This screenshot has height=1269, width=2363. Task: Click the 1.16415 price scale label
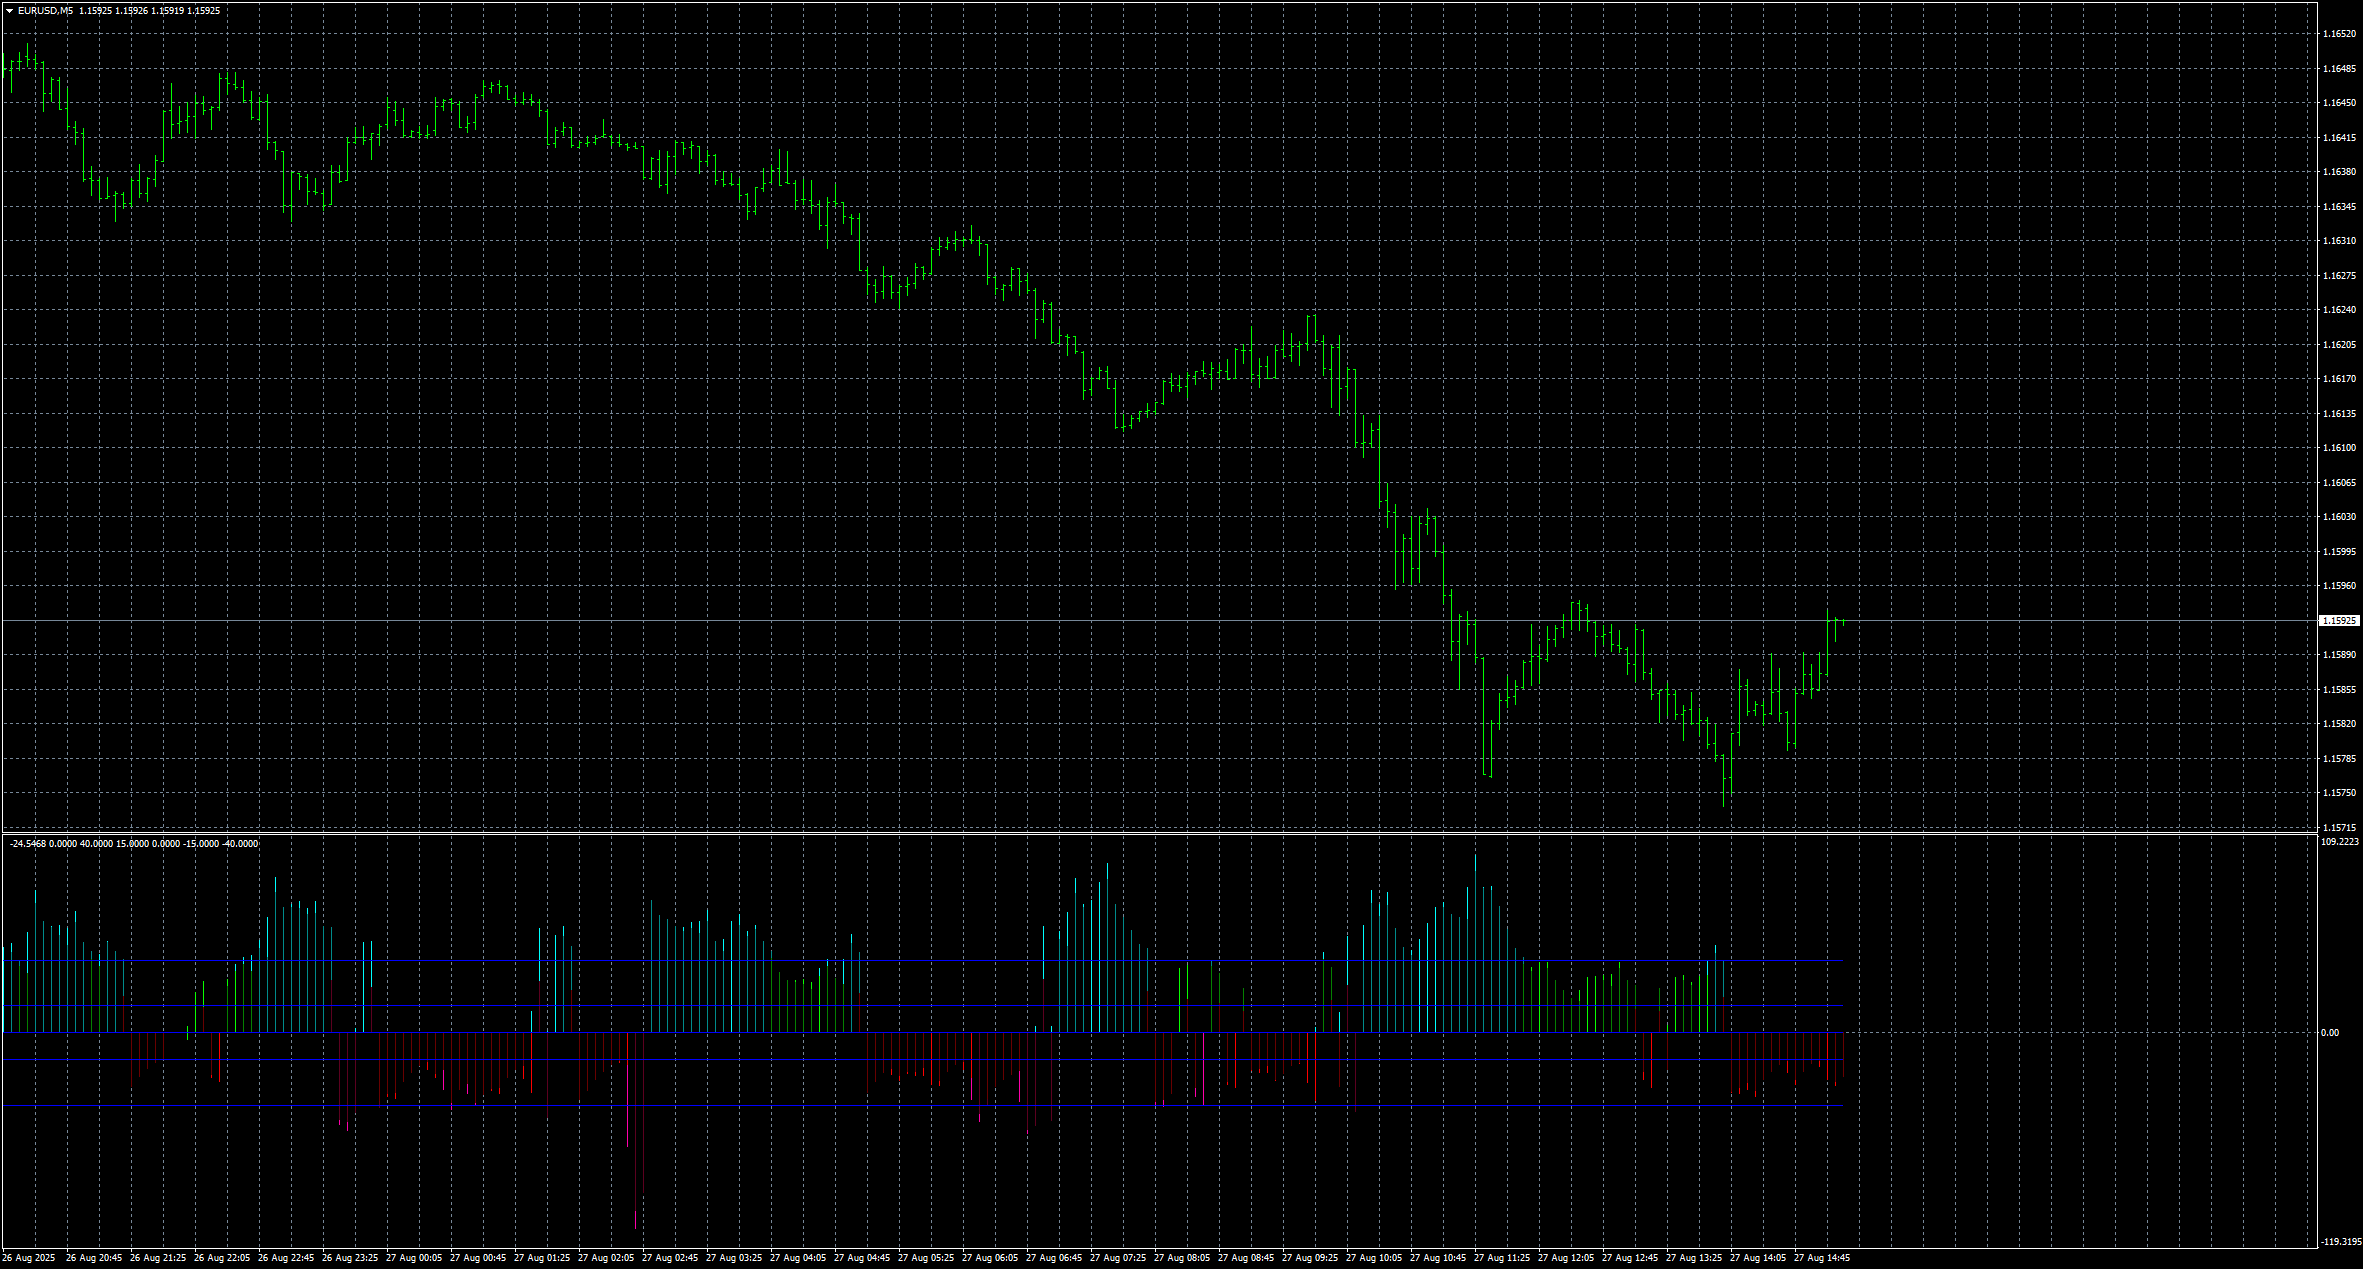click(x=2338, y=138)
